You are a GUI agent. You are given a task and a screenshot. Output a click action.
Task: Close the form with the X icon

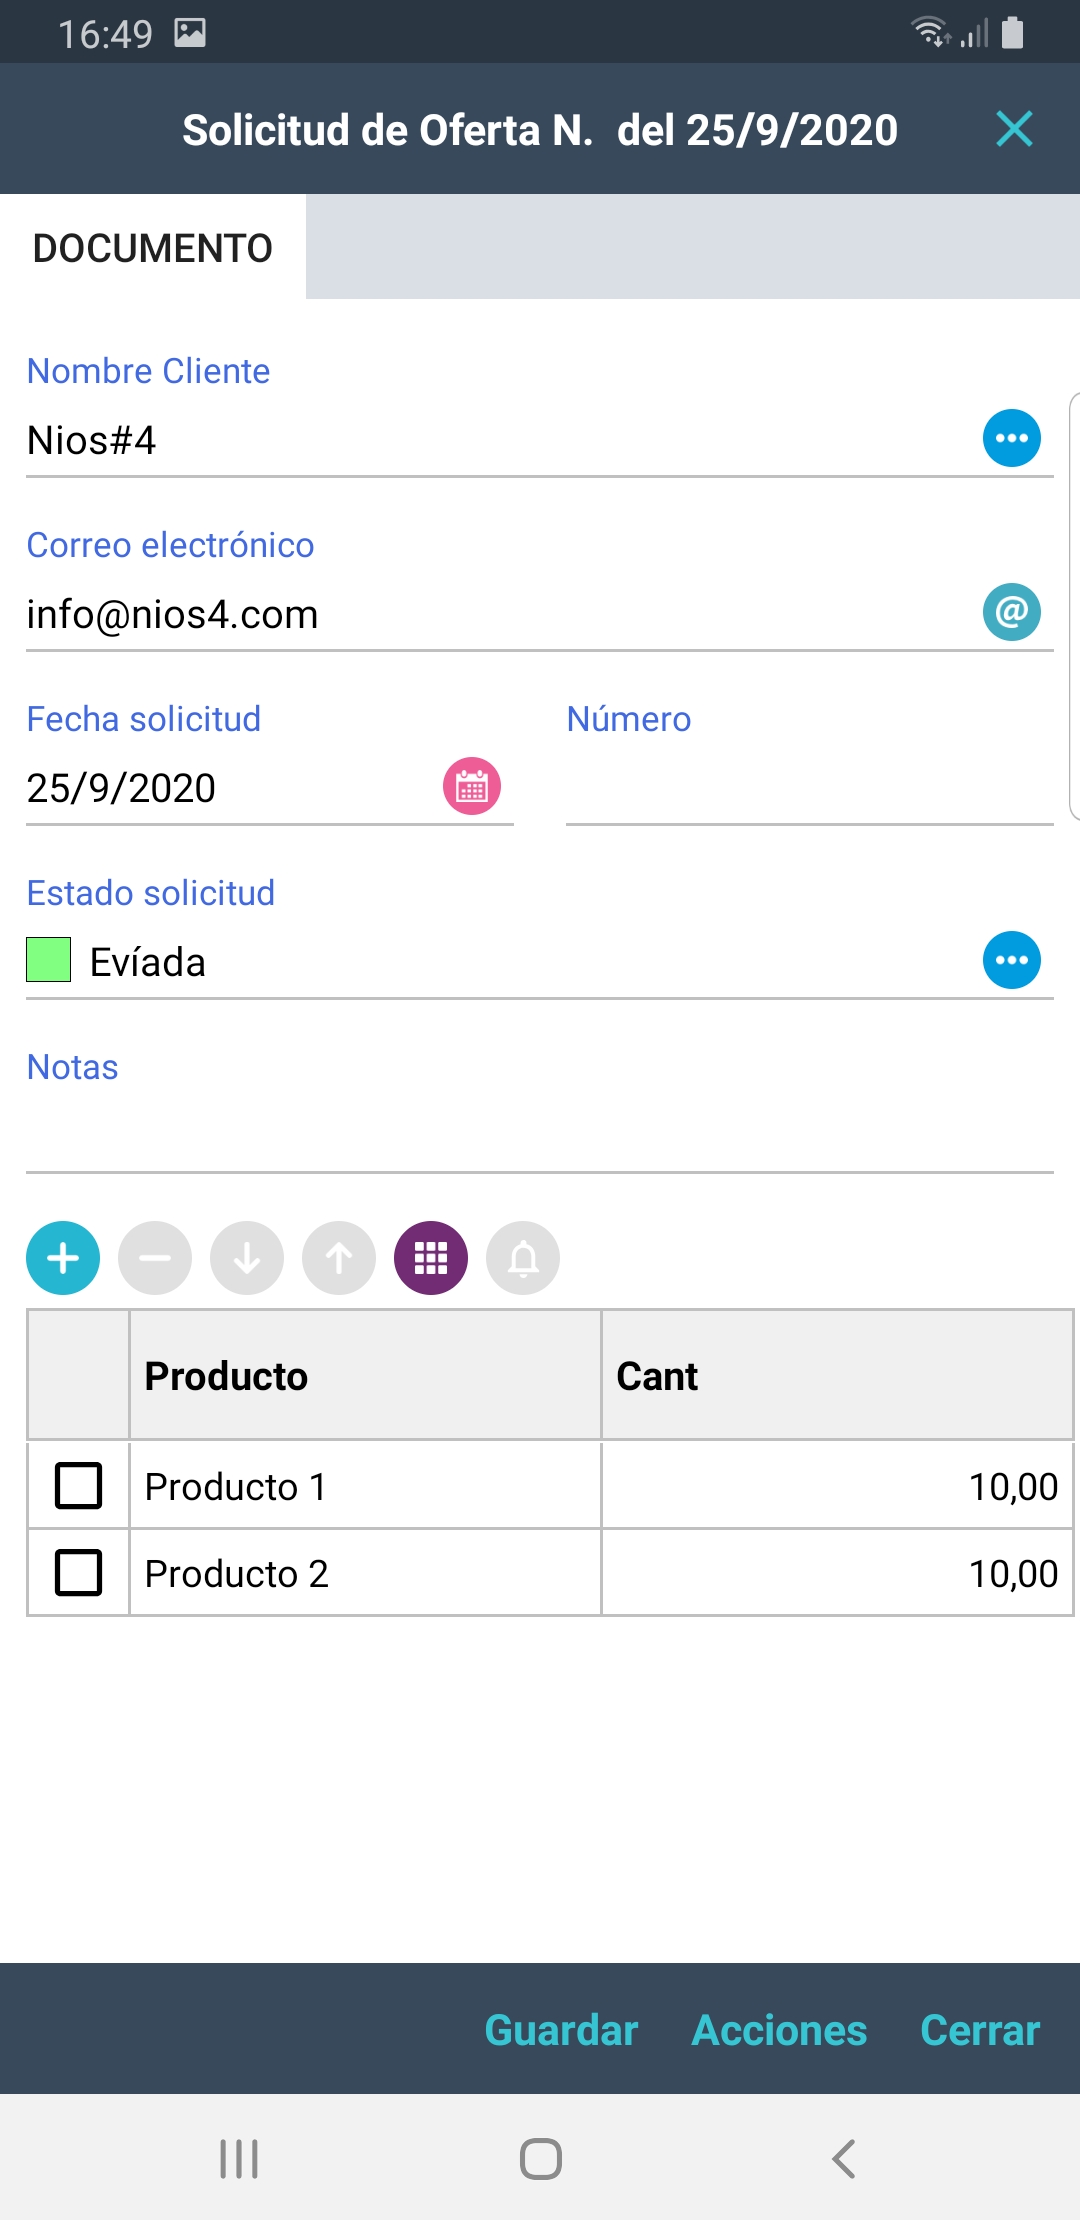pos(1014,129)
